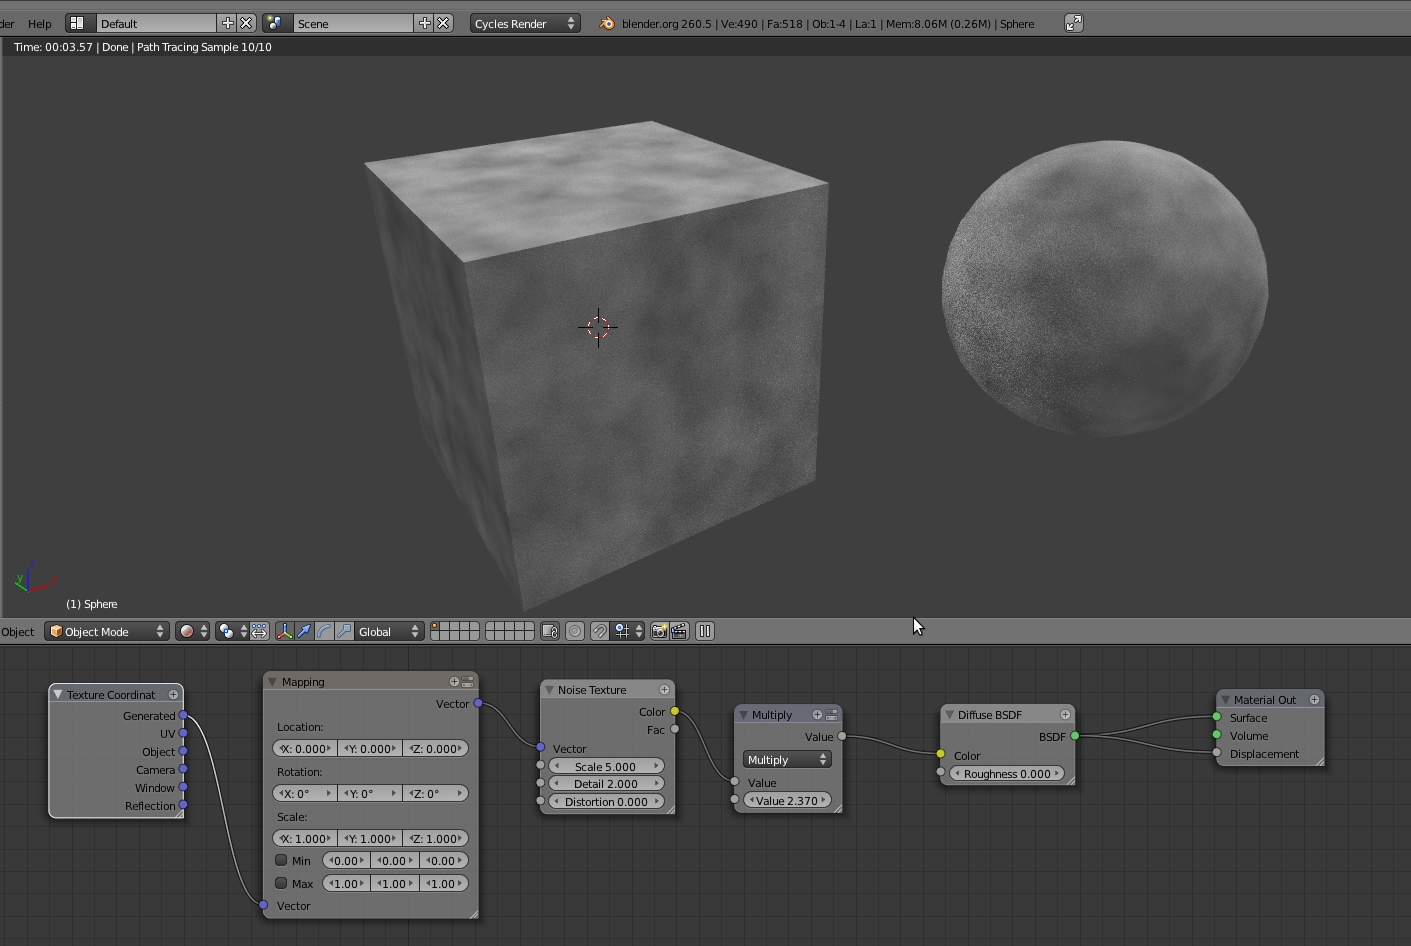Image resolution: width=1411 pixels, height=946 pixels.
Task: Collapse the Texture Coordinate node
Action: (x=58, y=694)
